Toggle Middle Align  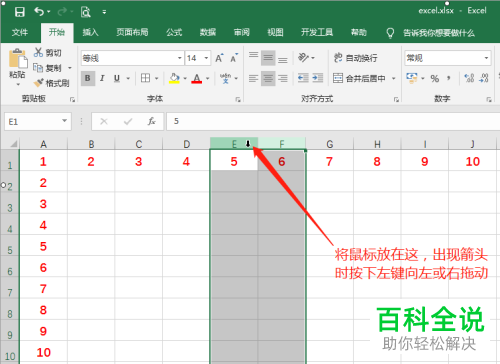point(268,58)
